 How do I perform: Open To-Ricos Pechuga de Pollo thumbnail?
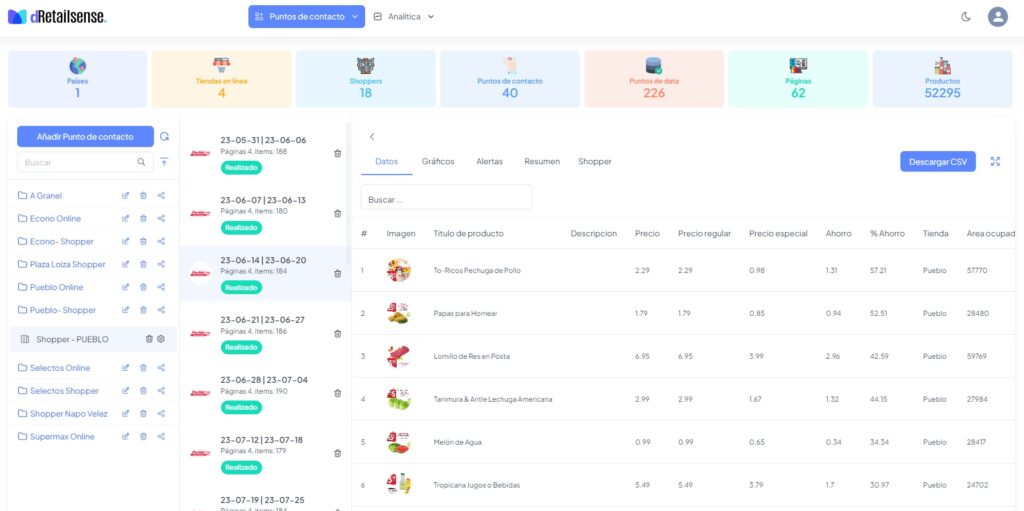pyautogui.click(x=398, y=270)
